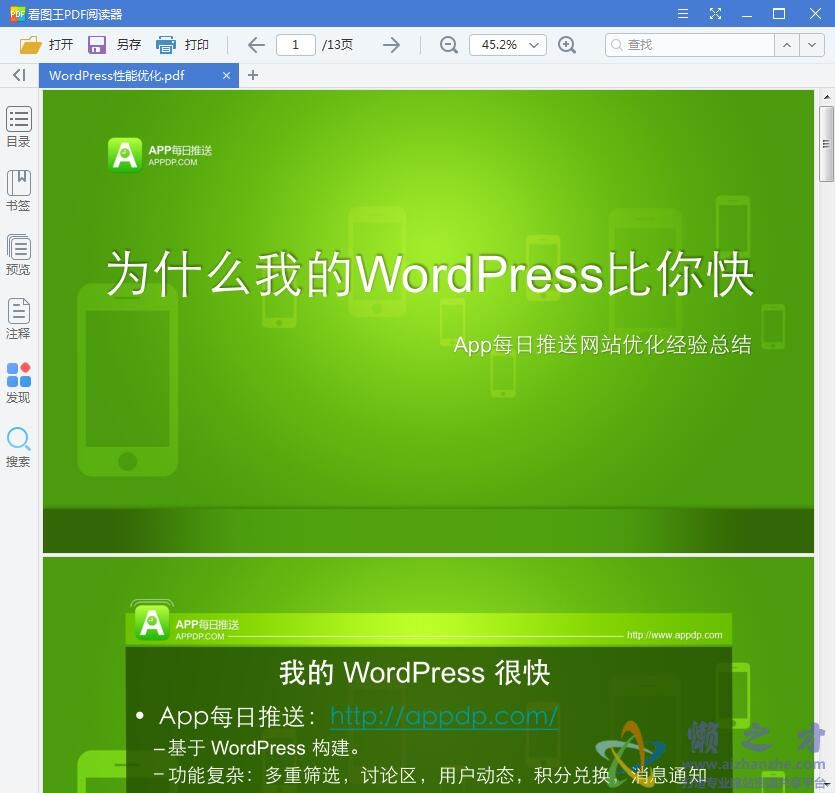Open a new tab with the plus button
This screenshot has width=835, height=793.
point(252,75)
